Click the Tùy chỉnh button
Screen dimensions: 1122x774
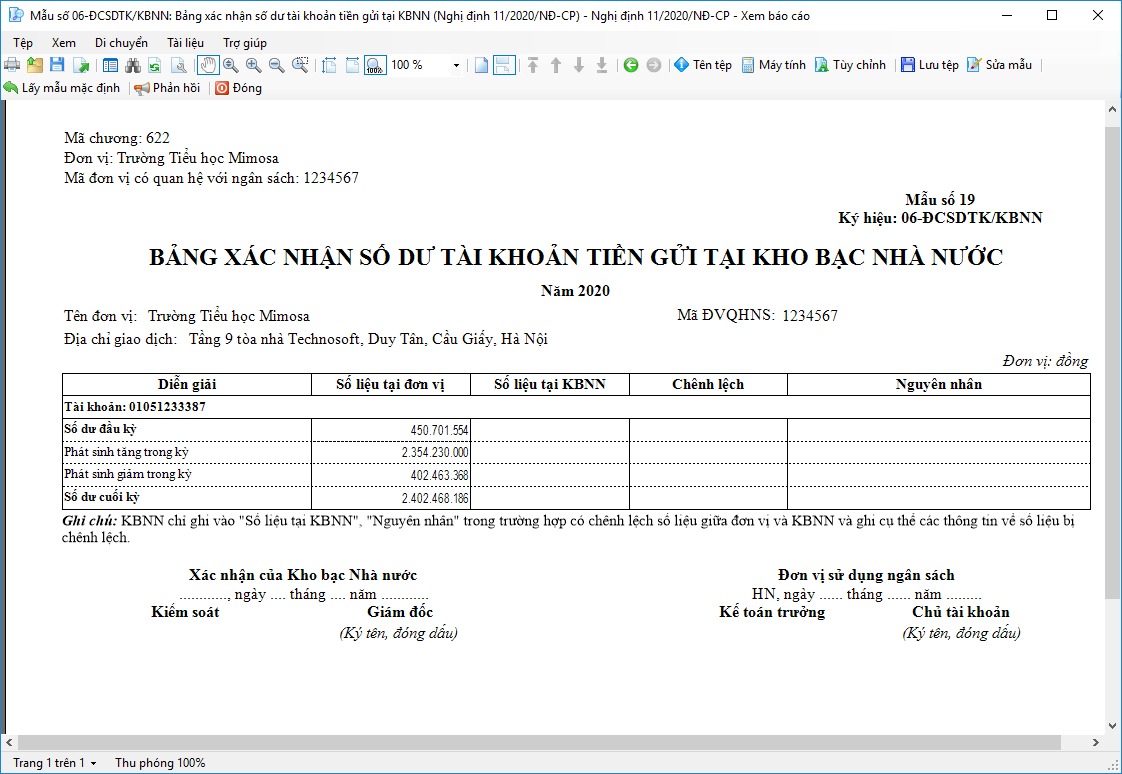click(851, 65)
